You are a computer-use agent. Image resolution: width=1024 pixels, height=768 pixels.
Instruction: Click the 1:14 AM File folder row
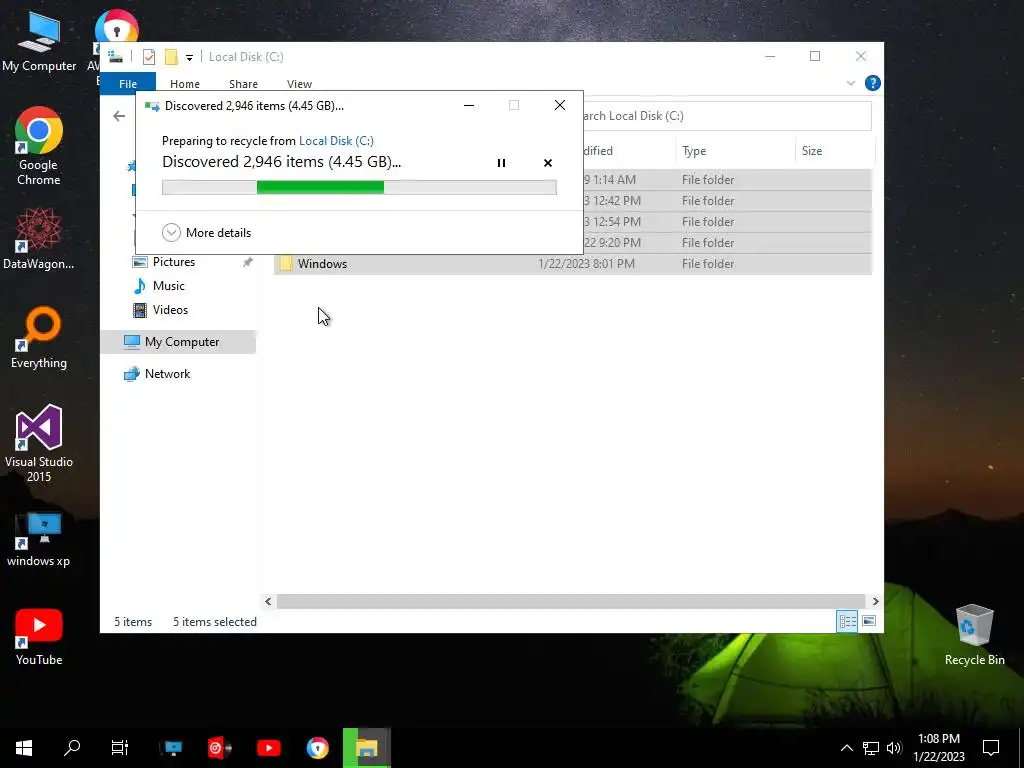tap(728, 180)
